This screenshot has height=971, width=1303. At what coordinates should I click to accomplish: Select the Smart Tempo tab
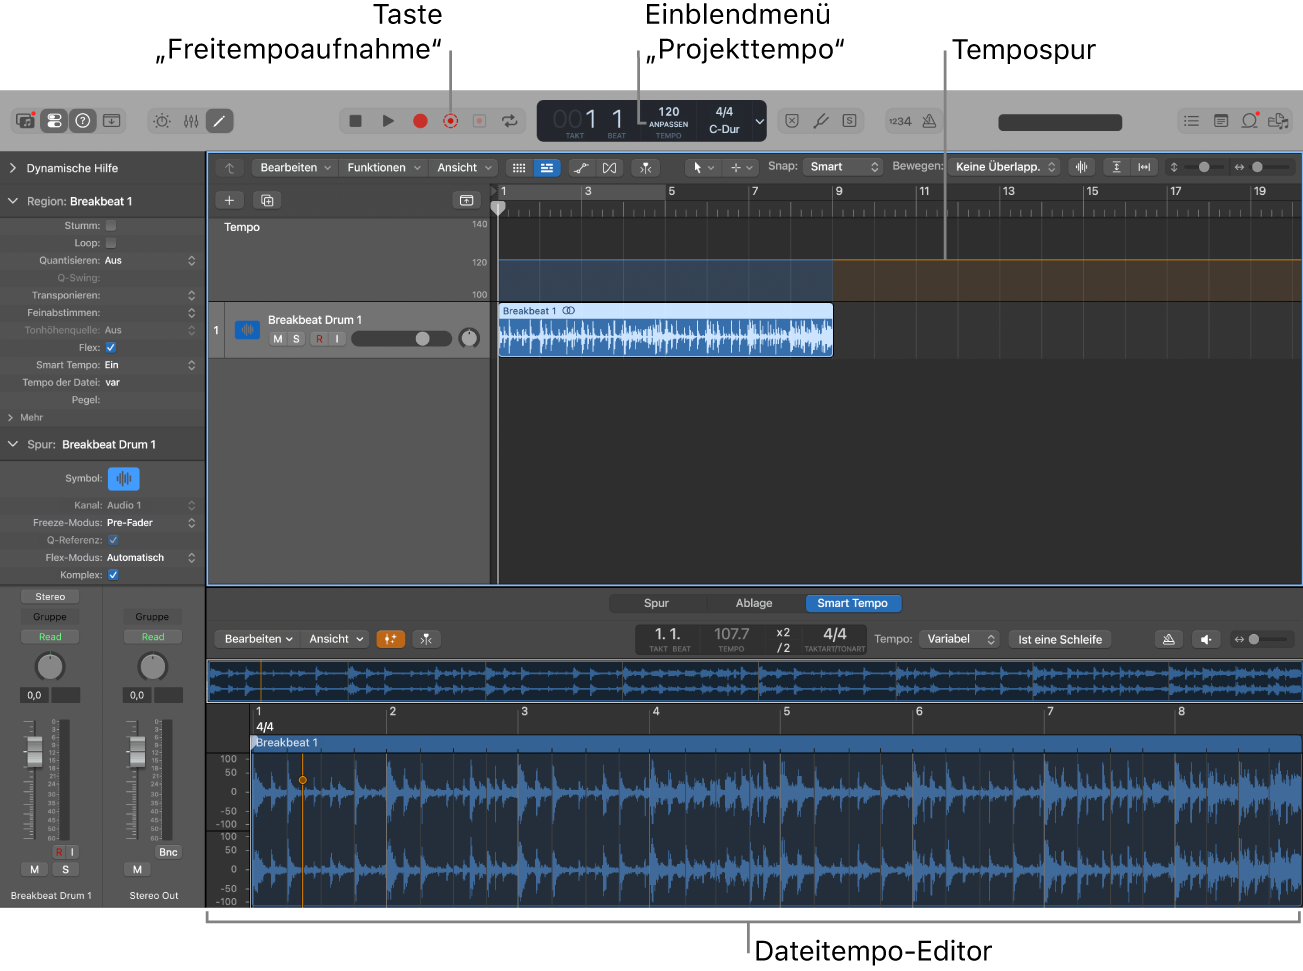853,603
